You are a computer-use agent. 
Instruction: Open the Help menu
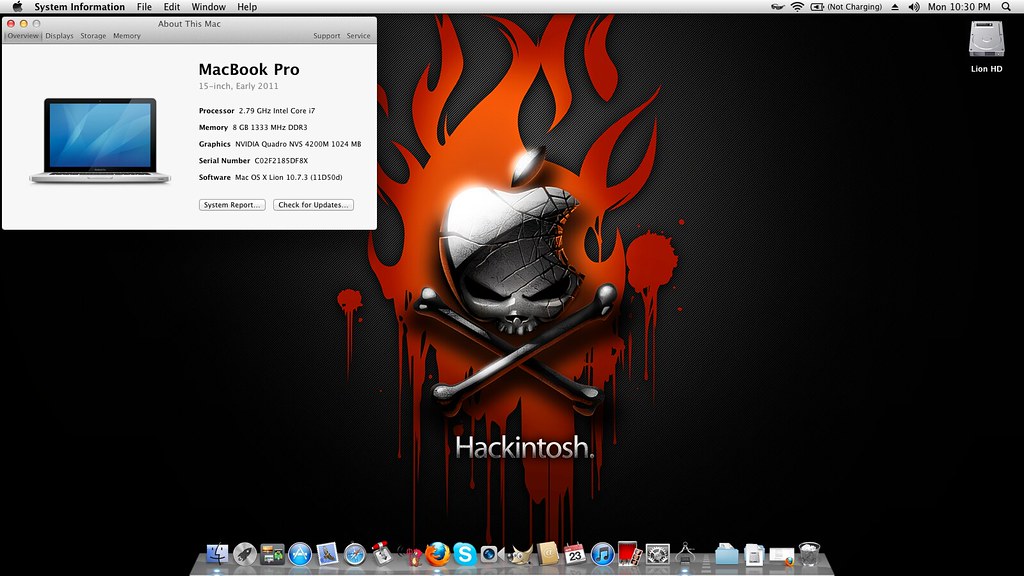tap(247, 7)
